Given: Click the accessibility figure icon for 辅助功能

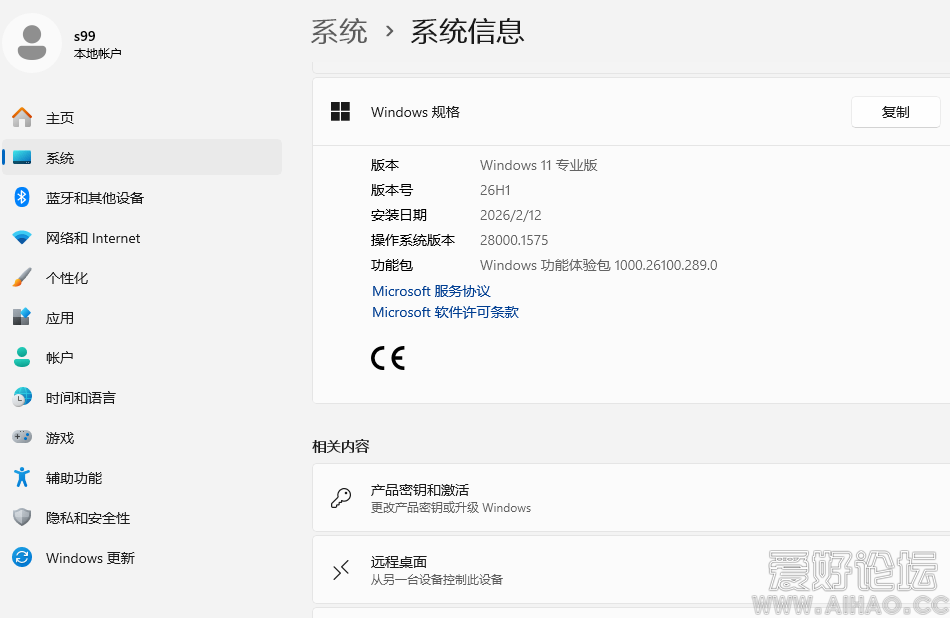Looking at the screenshot, I should [x=22, y=477].
